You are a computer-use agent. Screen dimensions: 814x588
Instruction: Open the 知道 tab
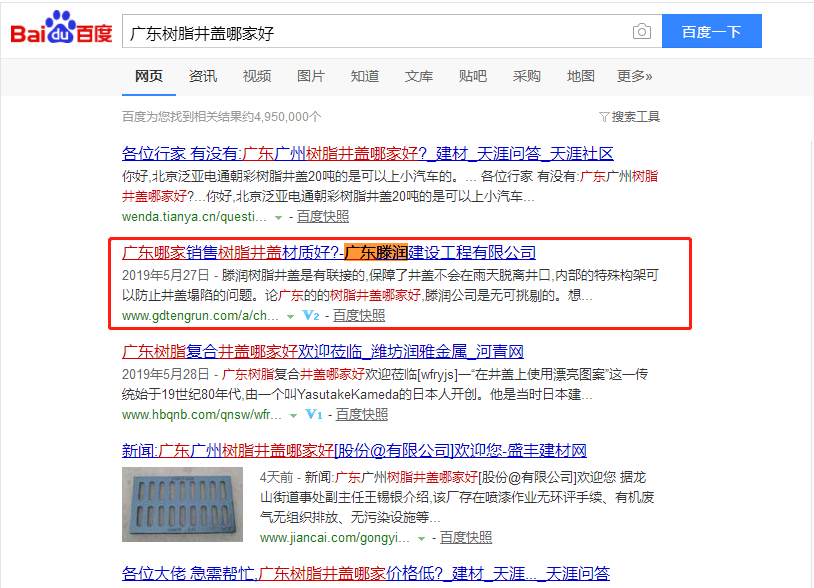365,76
